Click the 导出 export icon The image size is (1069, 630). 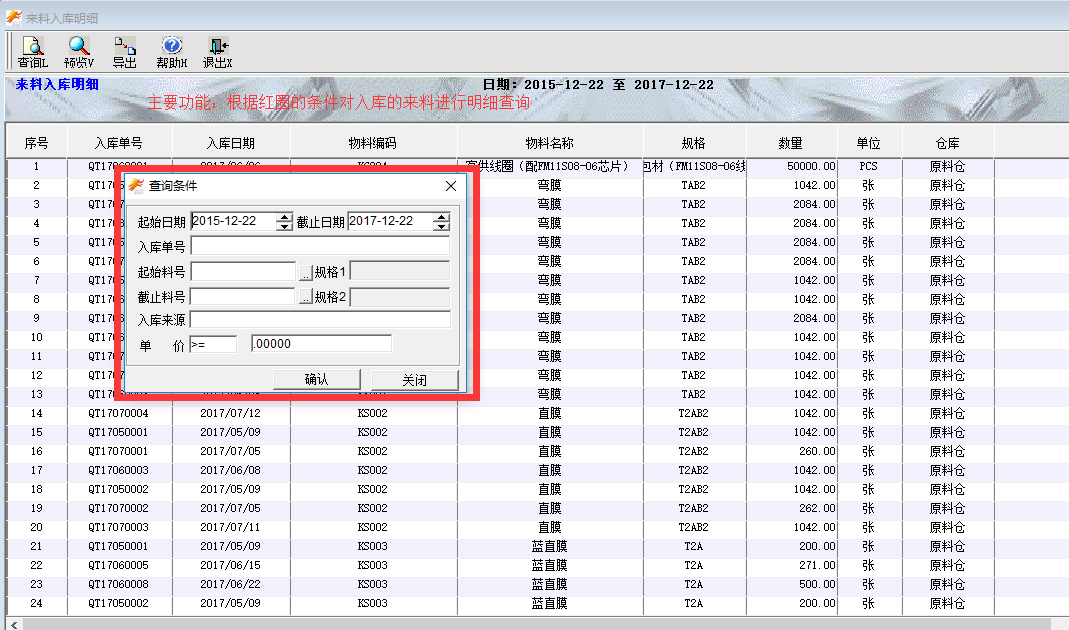pos(125,52)
